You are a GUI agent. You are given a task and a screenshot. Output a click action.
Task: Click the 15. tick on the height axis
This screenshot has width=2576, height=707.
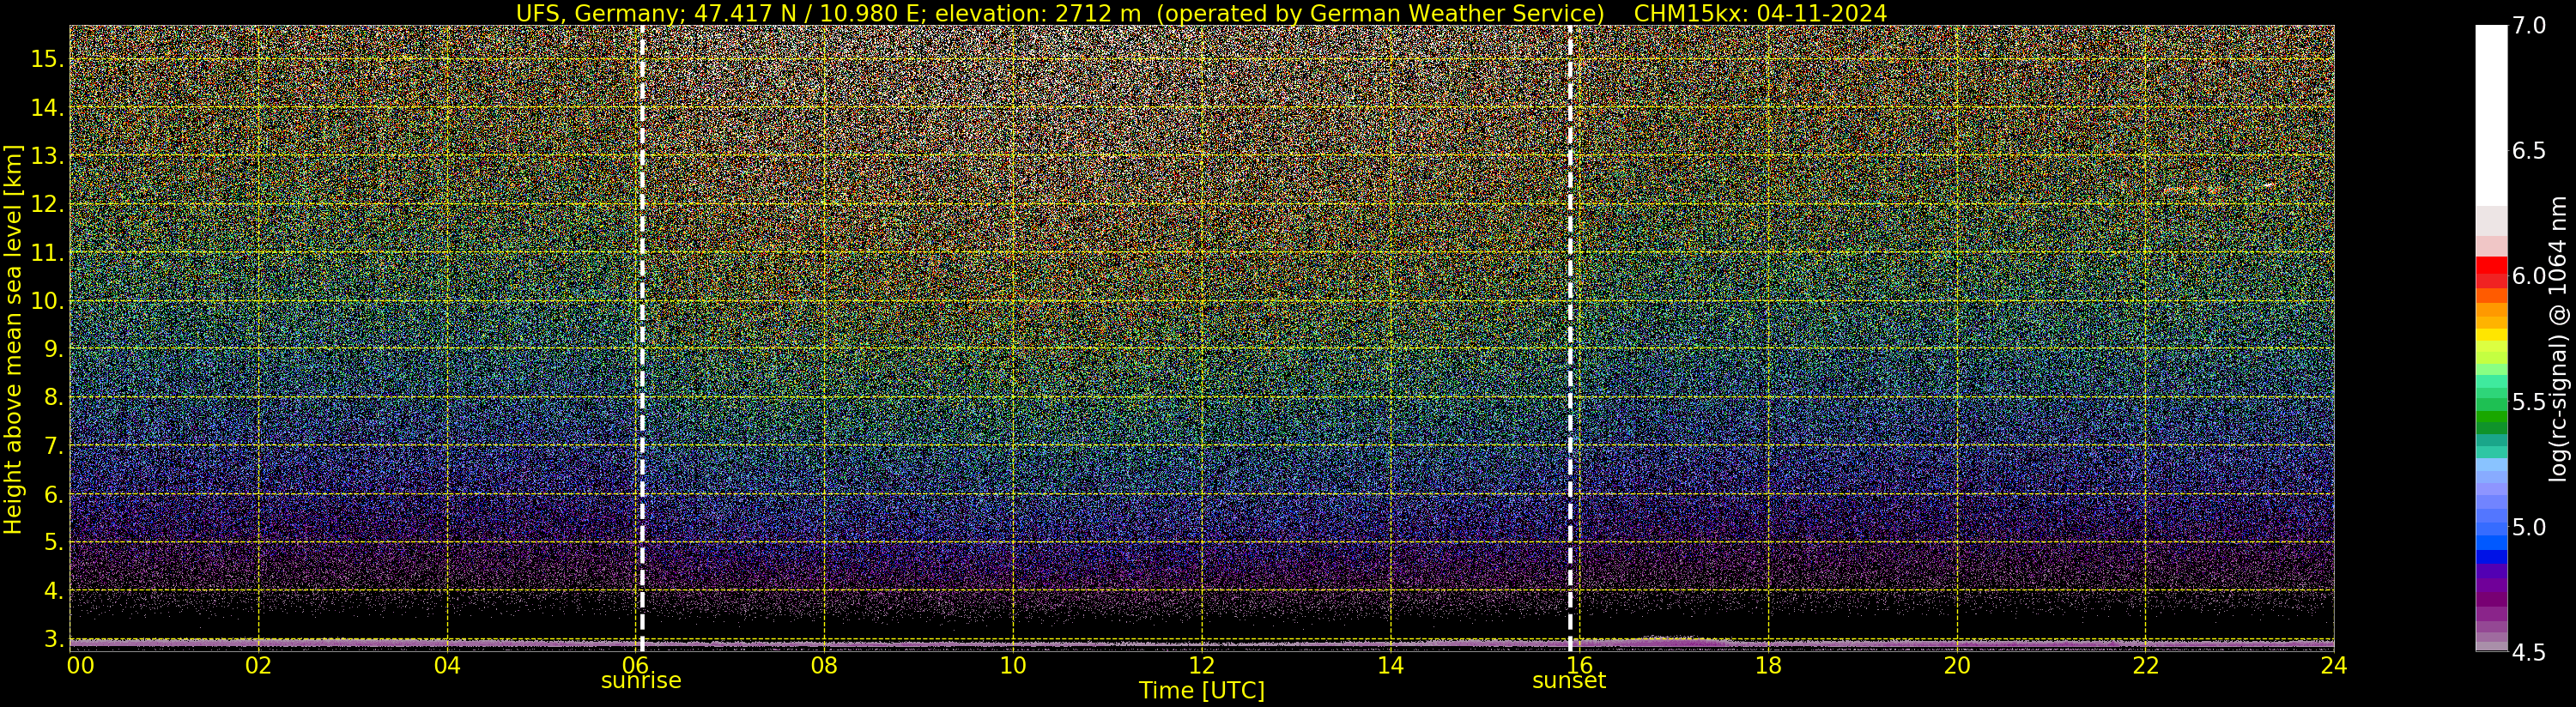tap(47, 59)
